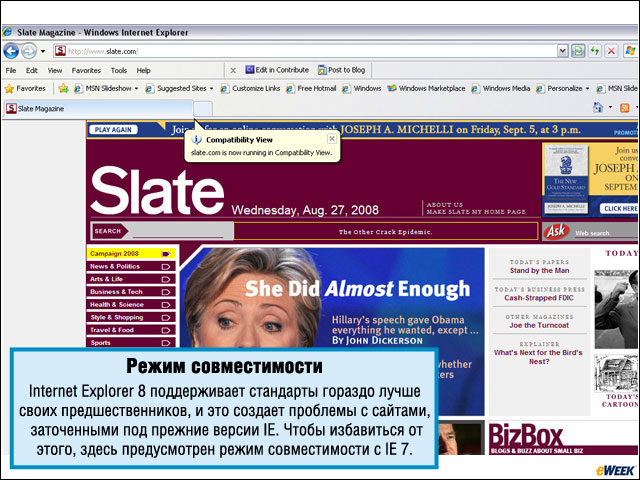The height and width of the screenshot is (480, 640).
Task: Click Post to Blog toolbar button
Action: (342, 70)
